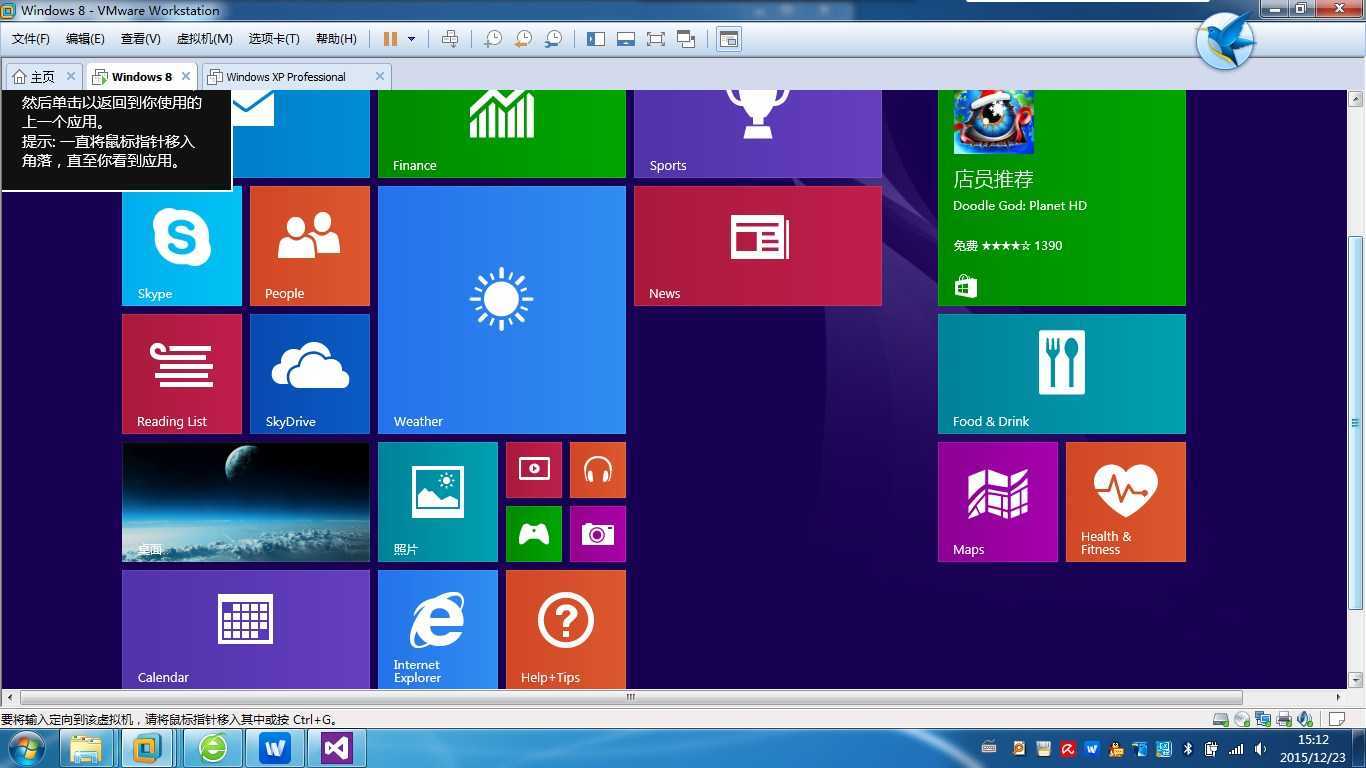Open the 帮助(H) menu
This screenshot has height=768, width=1366.
[x=336, y=39]
